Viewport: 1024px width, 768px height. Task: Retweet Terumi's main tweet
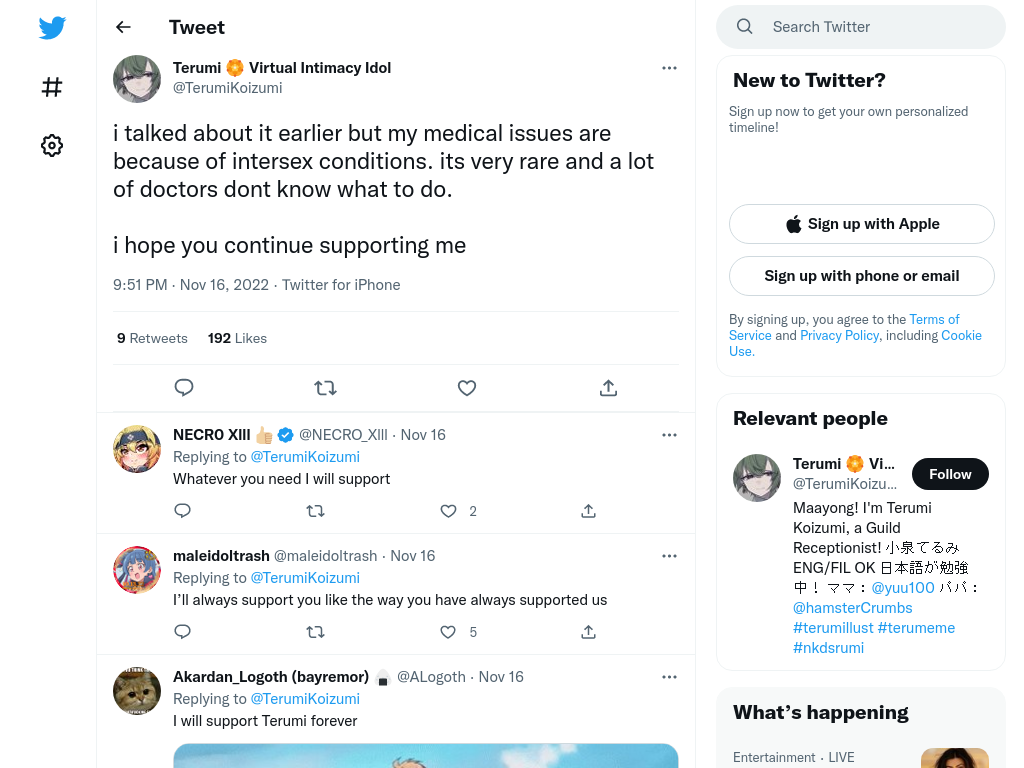(325, 388)
